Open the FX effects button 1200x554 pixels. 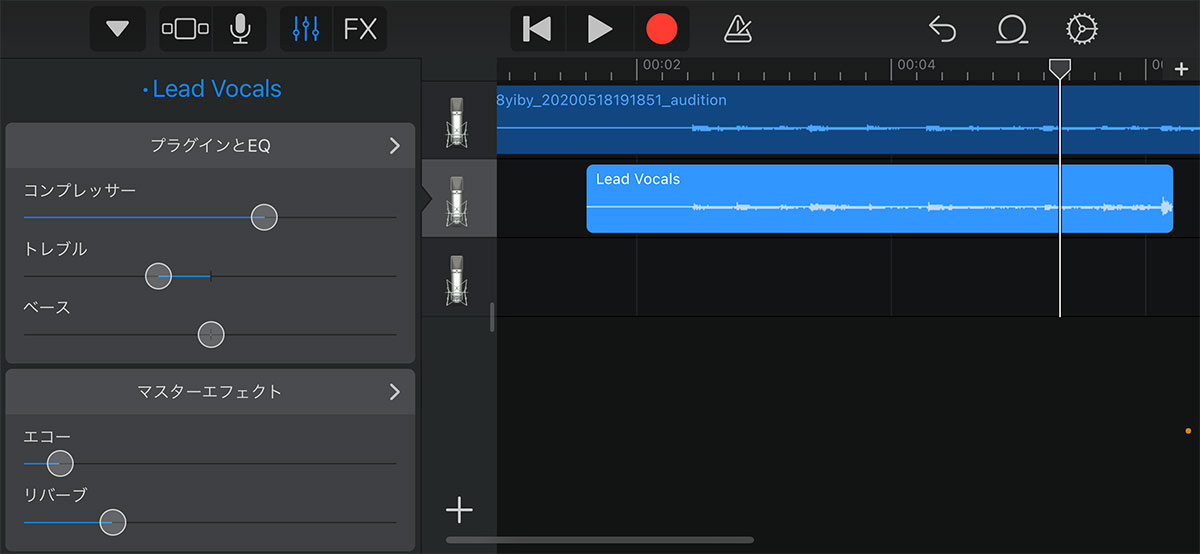[x=360, y=29]
